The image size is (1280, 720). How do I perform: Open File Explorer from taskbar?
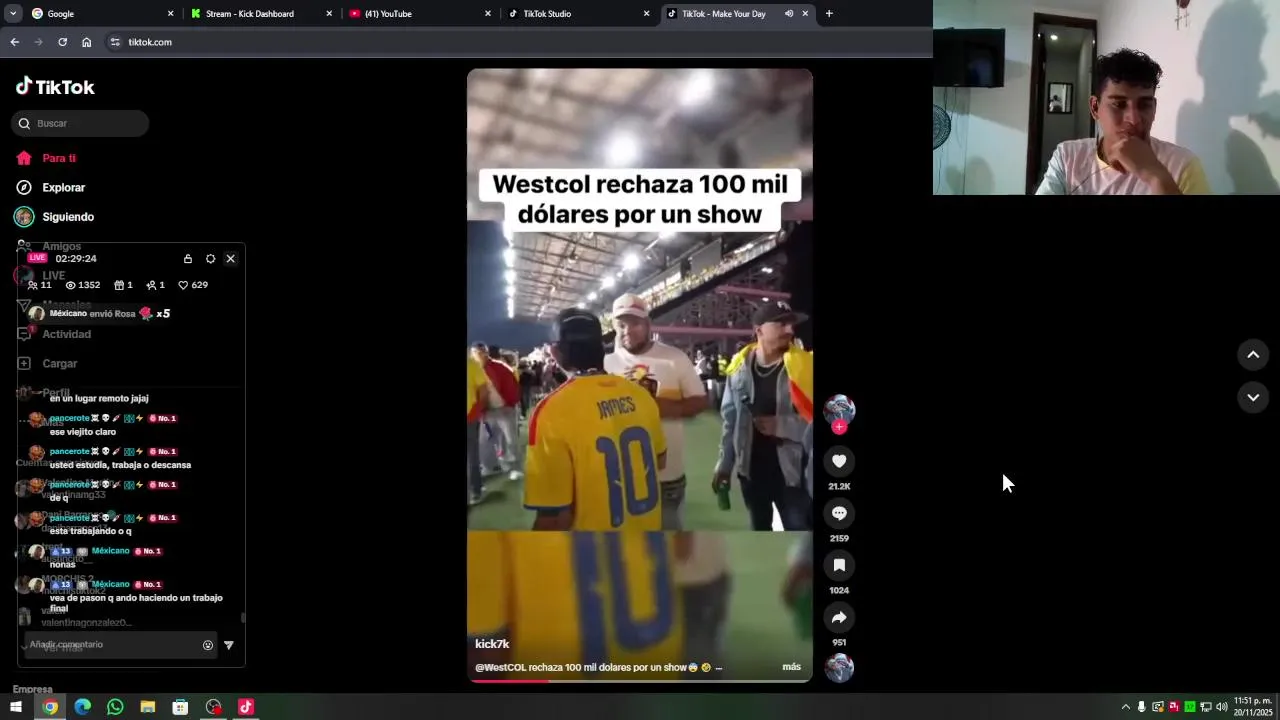tap(148, 707)
